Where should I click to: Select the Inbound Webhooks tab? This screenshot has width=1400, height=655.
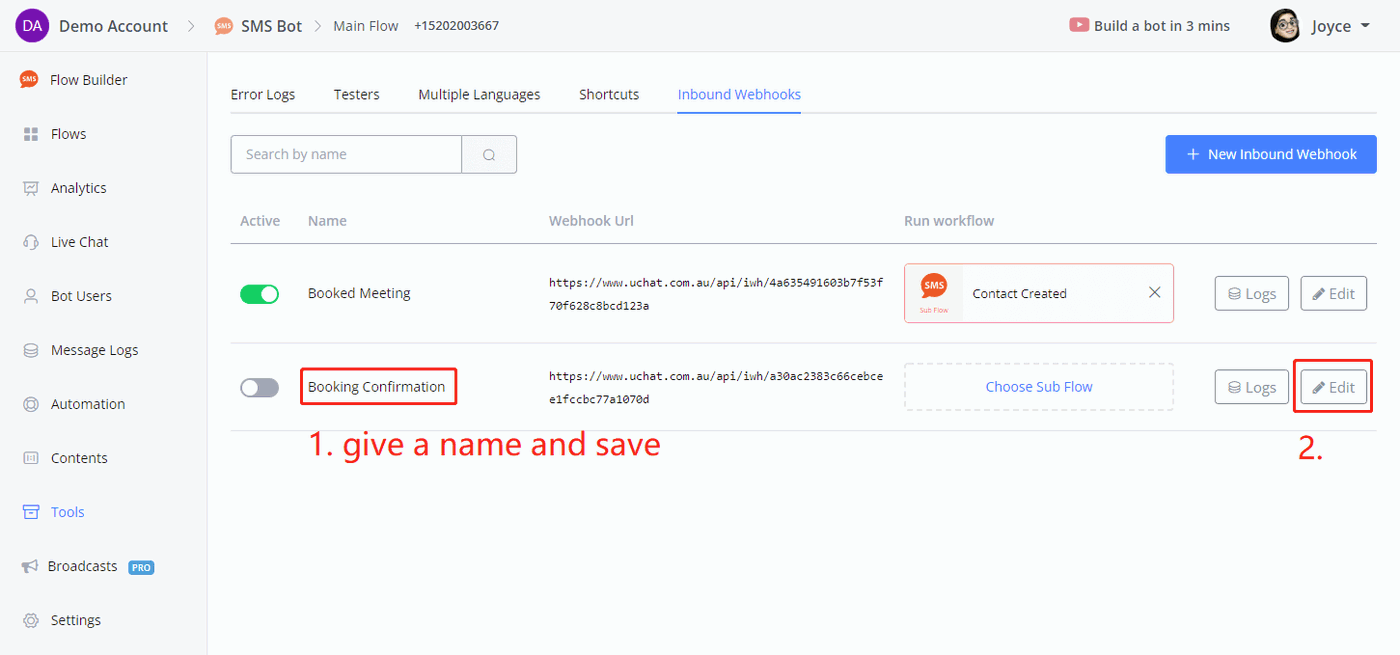(739, 94)
